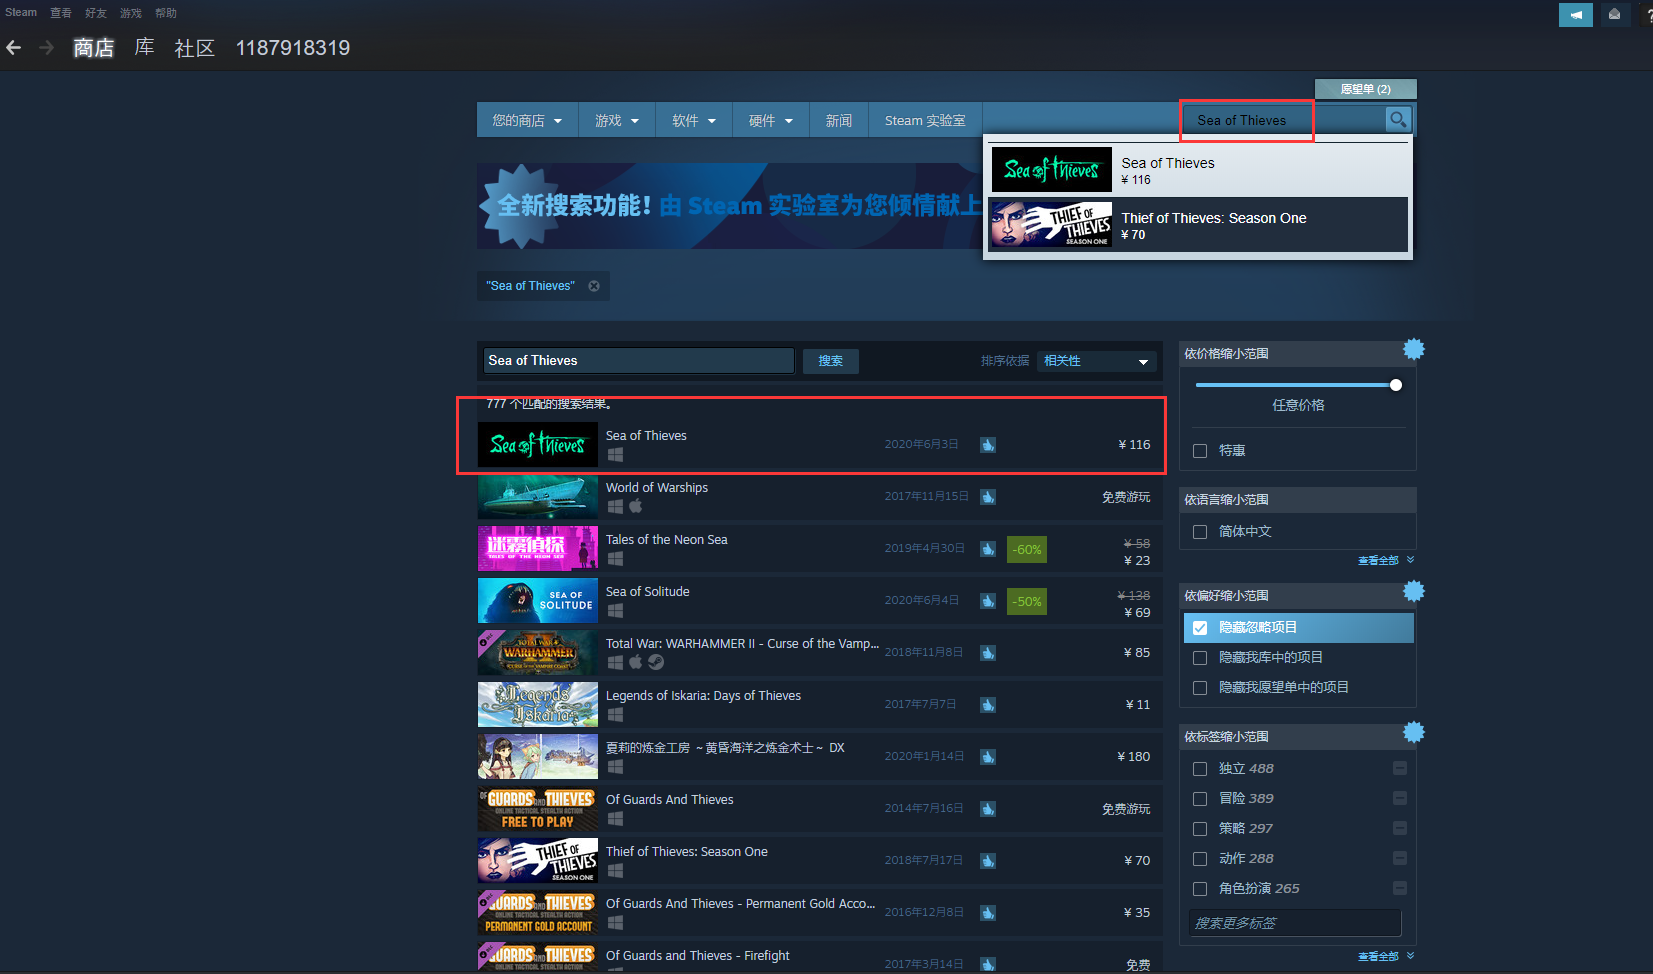1653x974 pixels.
Task: Switch to the 社区 tab
Action: (x=195, y=48)
